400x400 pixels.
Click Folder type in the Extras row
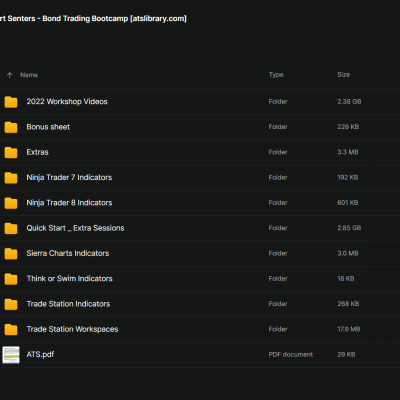pyautogui.click(x=278, y=152)
